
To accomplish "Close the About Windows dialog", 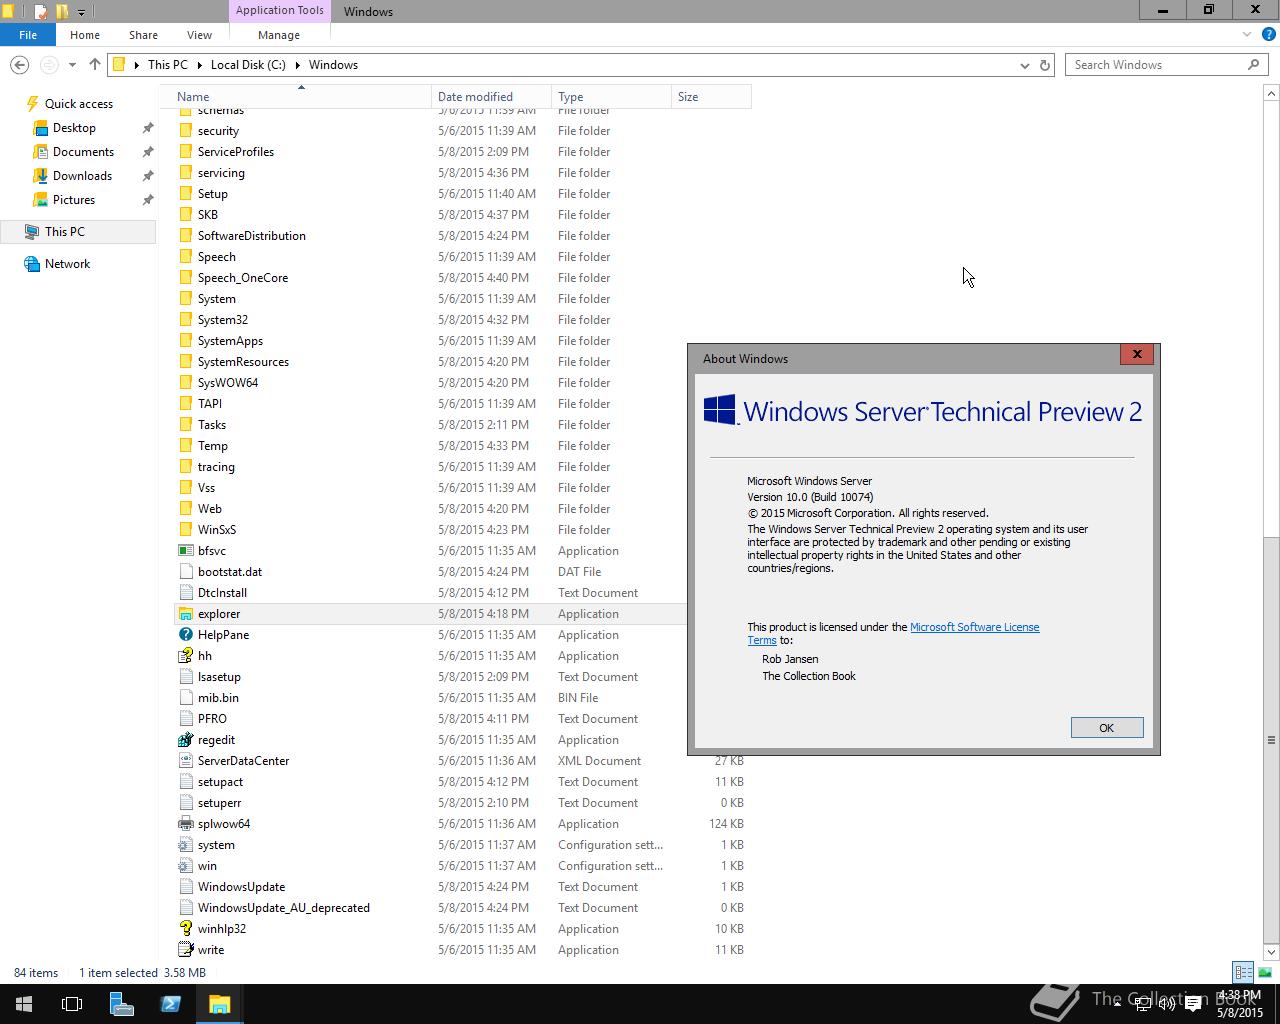I will [1137, 354].
